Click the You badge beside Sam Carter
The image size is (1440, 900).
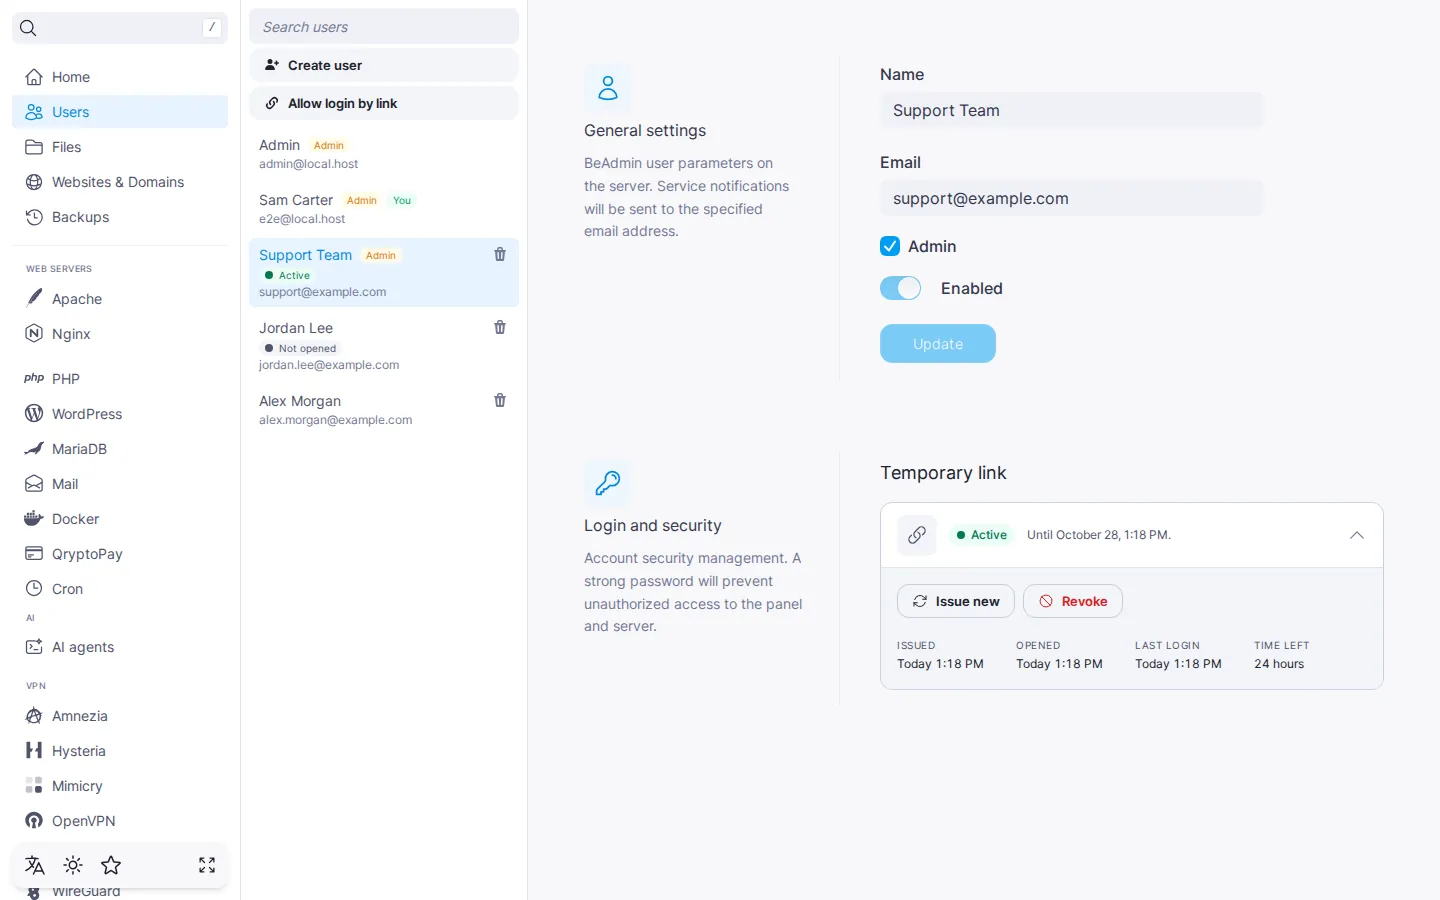(402, 200)
